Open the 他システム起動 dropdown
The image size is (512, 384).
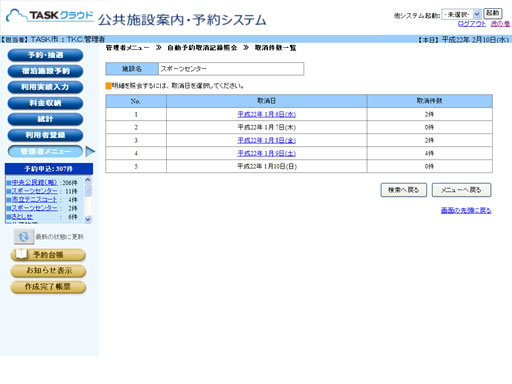[461, 14]
